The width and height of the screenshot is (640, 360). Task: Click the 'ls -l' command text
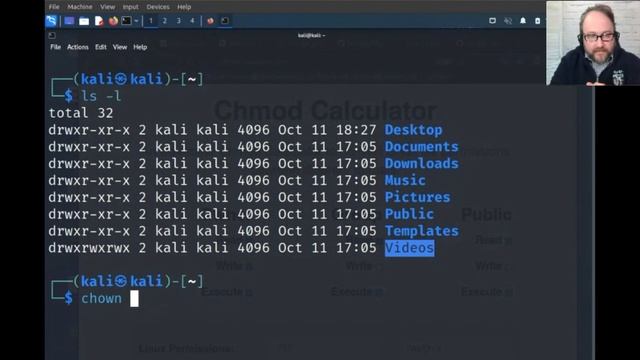point(101,96)
